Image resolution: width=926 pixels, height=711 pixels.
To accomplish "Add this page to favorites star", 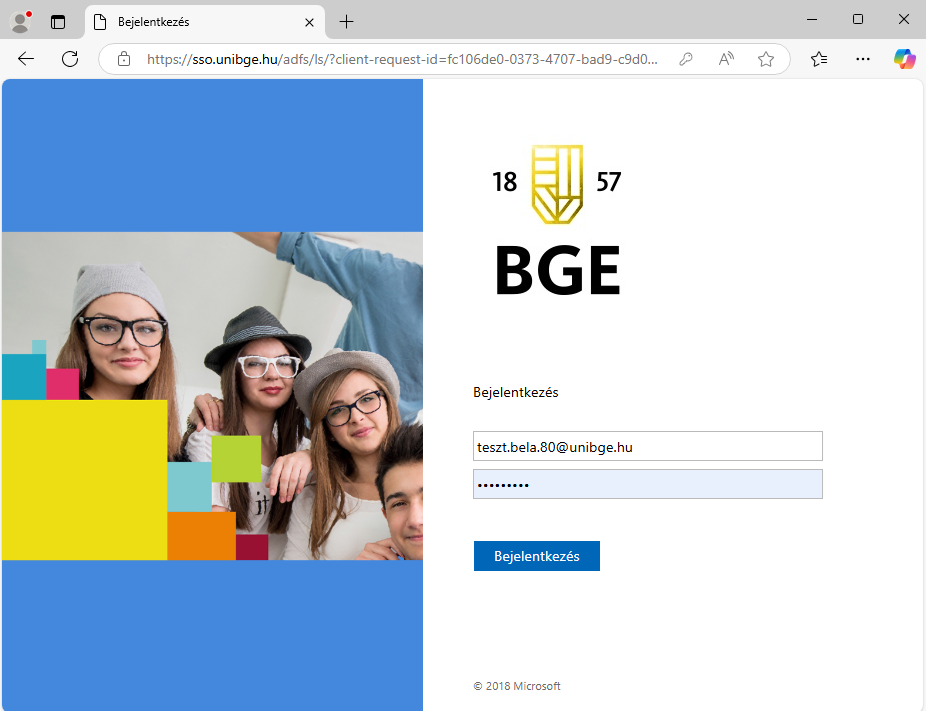I will (766, 59).
